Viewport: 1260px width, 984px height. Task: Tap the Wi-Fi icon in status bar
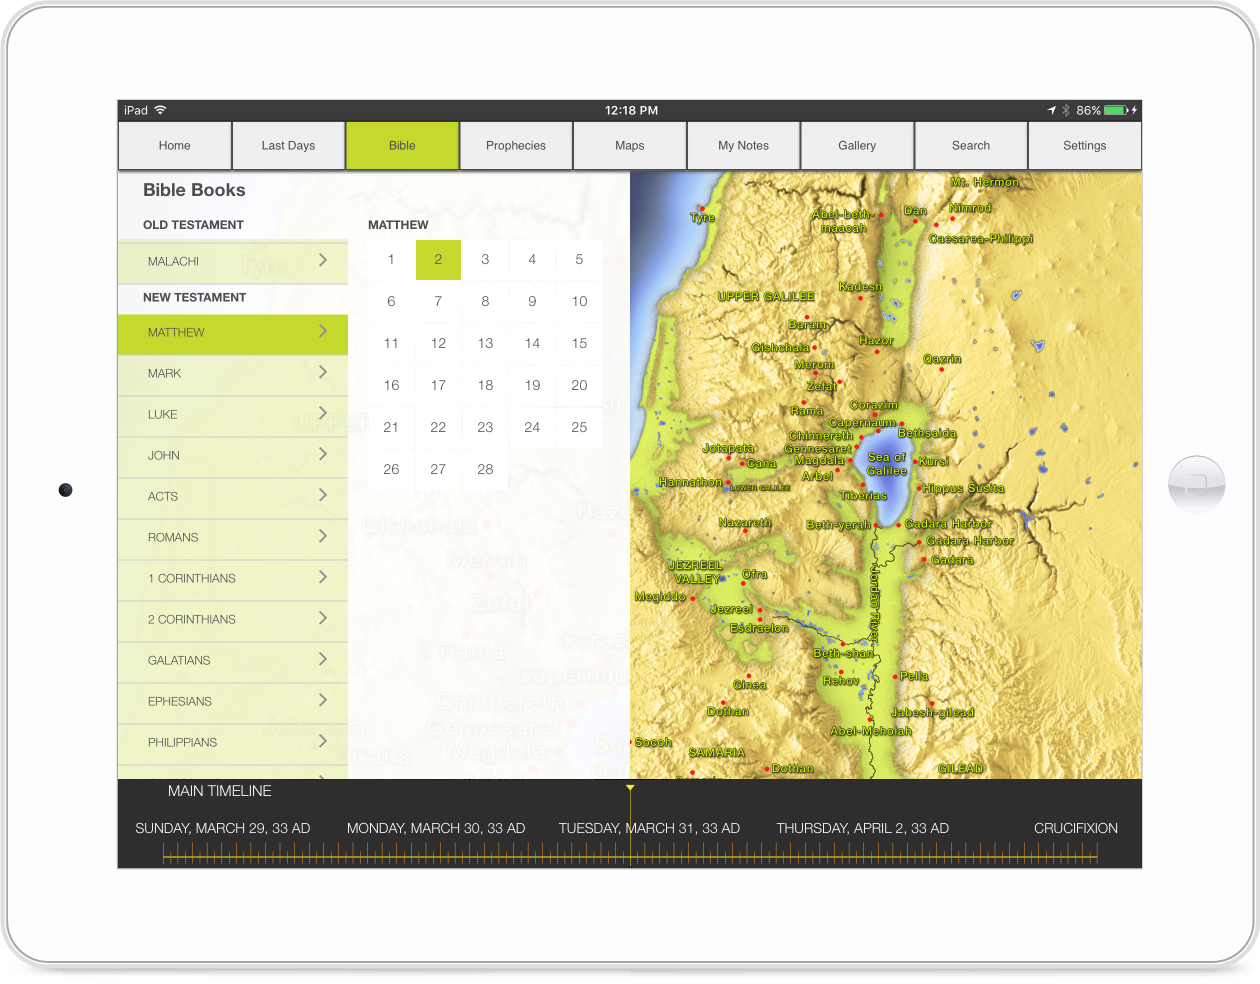point(160,110)
